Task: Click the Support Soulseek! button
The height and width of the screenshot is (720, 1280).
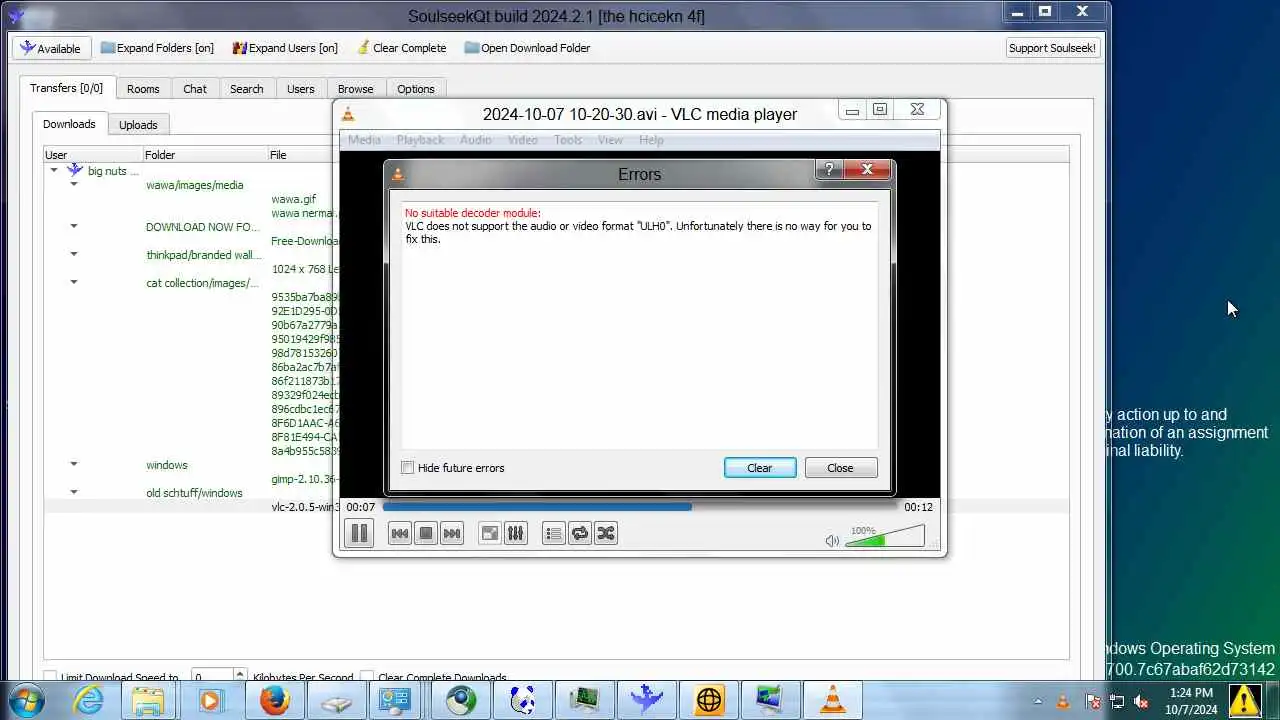Action: click(1052, 48)
